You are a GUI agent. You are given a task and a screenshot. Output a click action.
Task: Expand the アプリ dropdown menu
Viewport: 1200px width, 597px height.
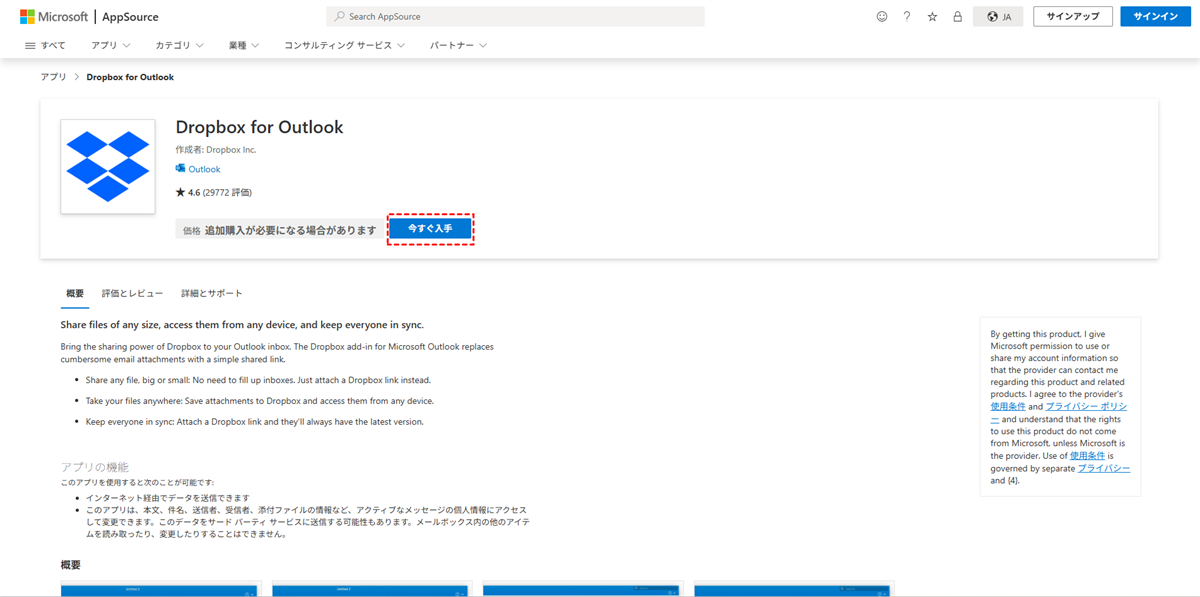click(111, 46)
